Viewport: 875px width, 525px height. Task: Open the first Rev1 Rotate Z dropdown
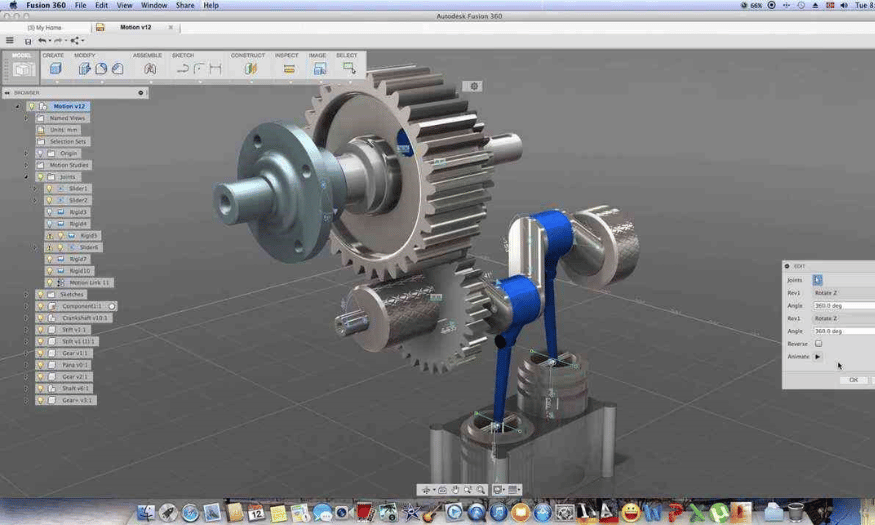[844, 293]
